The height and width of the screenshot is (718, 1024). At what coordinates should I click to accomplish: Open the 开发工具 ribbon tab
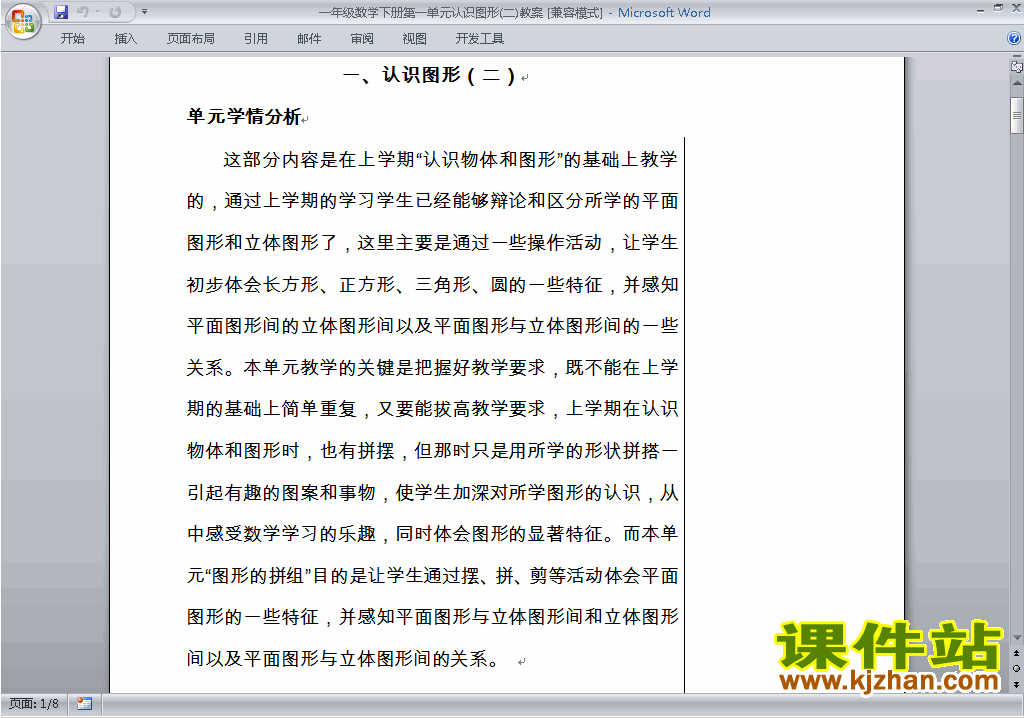point(479,39)
